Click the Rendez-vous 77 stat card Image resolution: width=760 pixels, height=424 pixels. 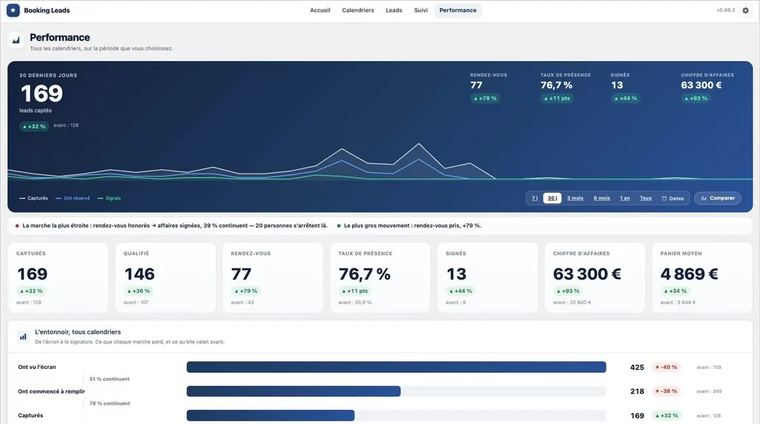(x=272, y=278)
